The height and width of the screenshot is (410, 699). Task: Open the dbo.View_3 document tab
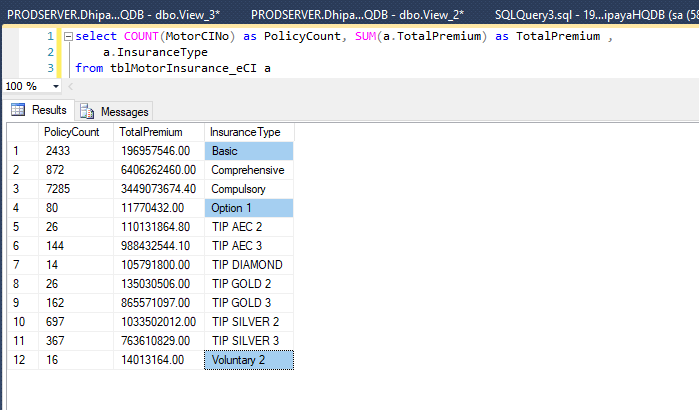[x=113, y=15]
